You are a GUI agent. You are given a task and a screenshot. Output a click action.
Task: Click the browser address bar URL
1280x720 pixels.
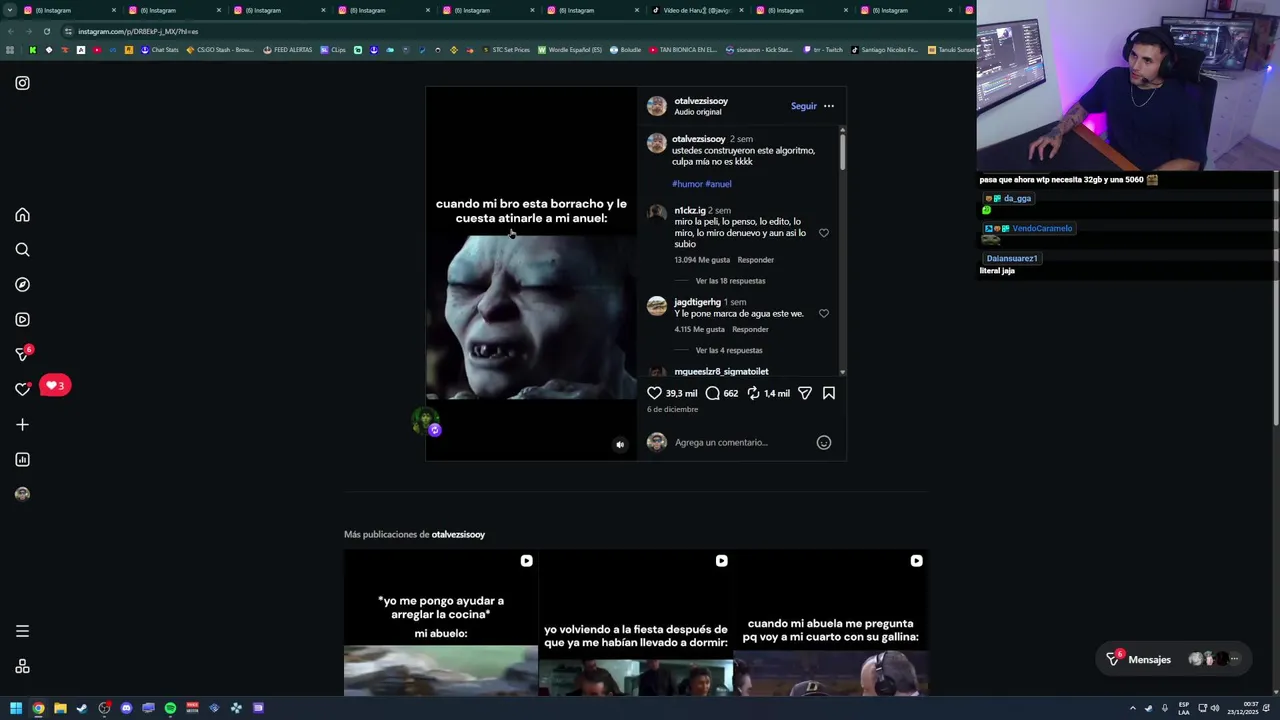138,31
